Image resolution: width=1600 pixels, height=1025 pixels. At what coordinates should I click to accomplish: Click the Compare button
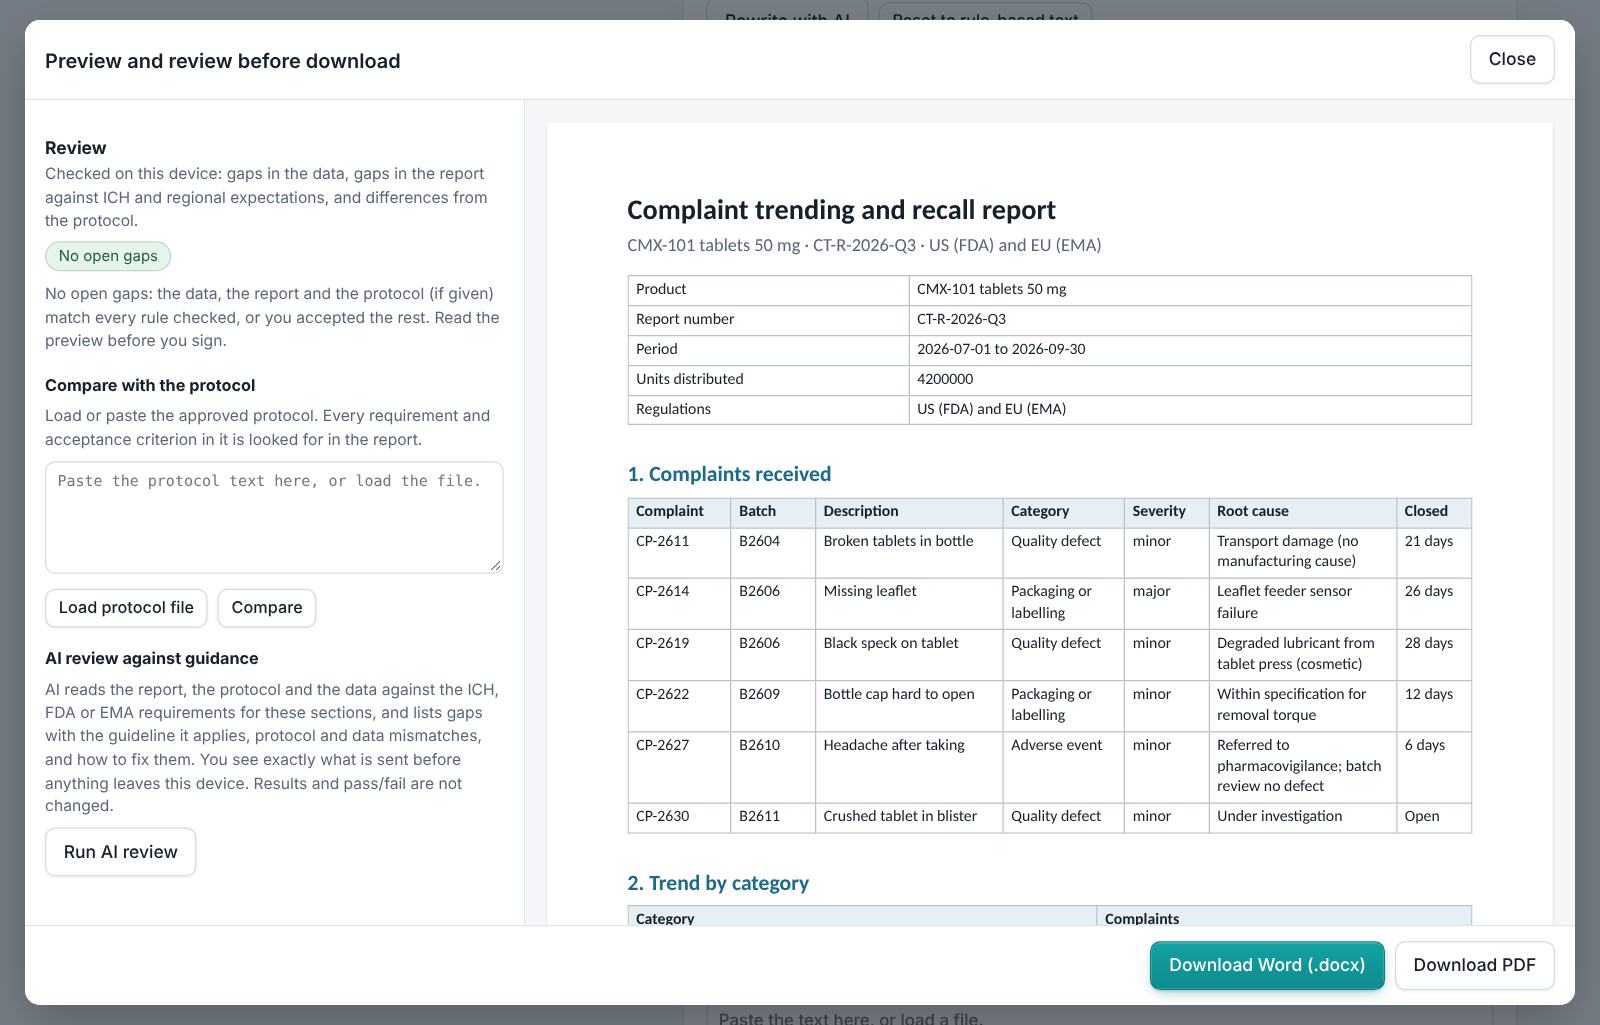click(267, 608)
